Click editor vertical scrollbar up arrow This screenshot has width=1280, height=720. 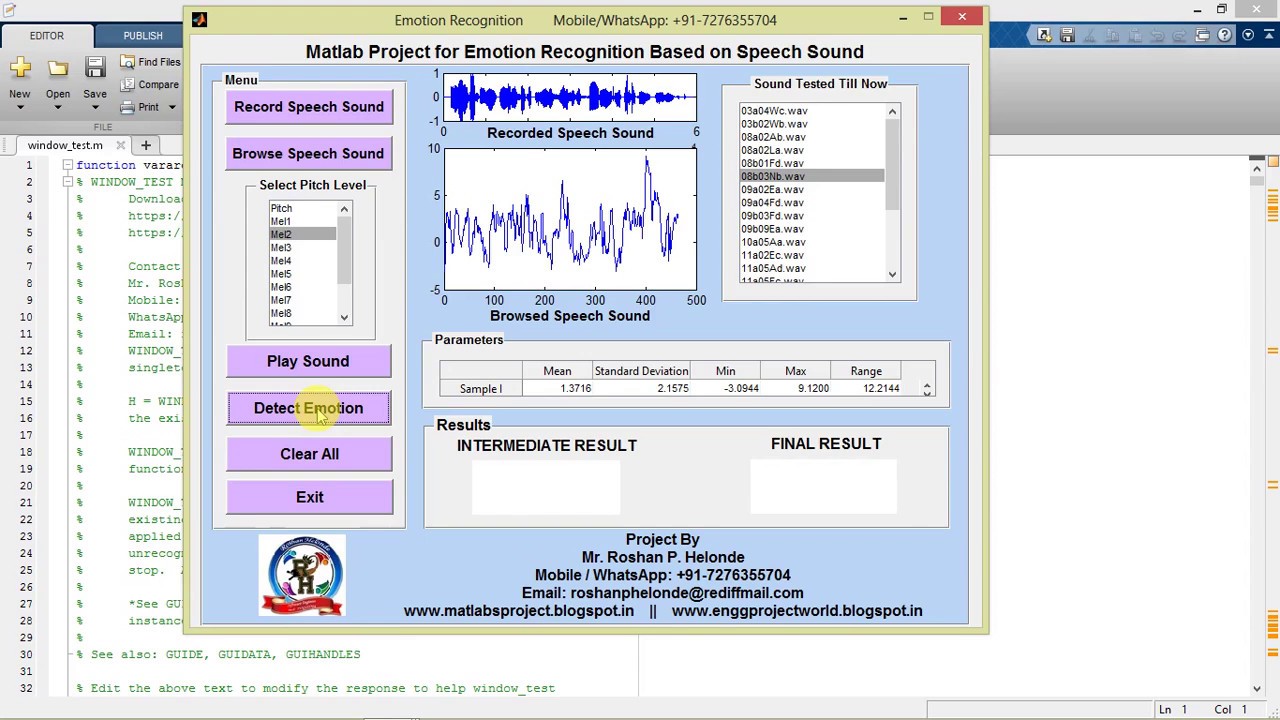(x=1257, y=168)
